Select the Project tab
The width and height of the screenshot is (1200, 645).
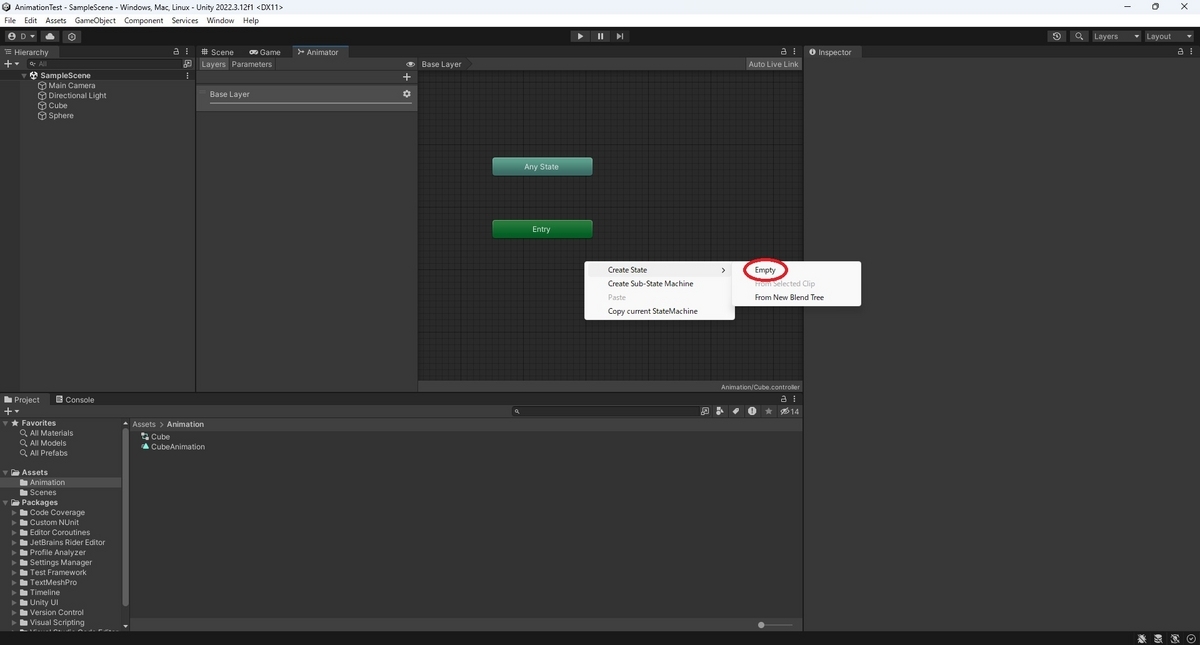tap(22, 400)
